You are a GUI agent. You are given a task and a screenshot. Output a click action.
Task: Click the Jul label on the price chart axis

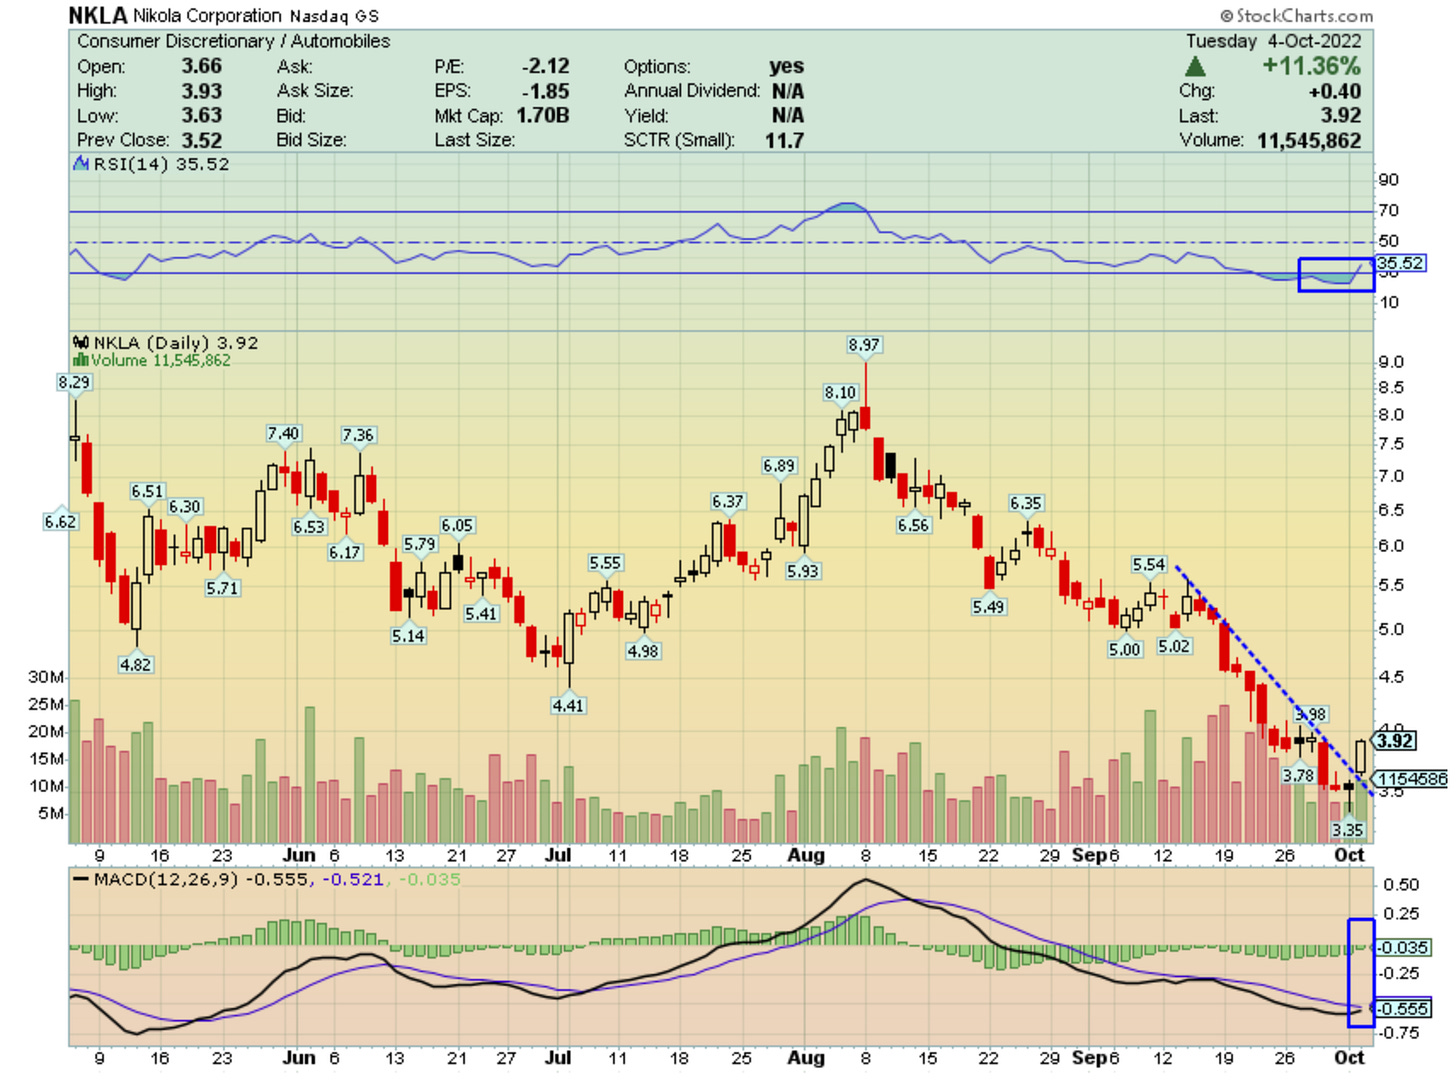pyautogui.click(x=558, y=855)
